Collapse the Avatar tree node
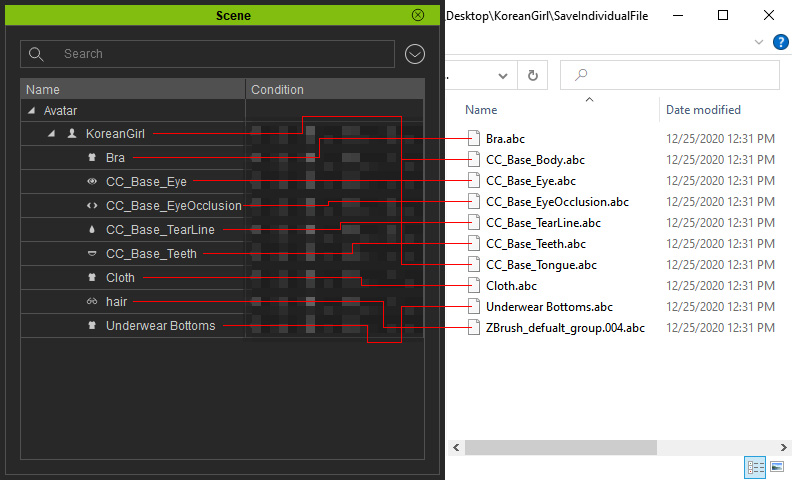 [x=31, y=110]
